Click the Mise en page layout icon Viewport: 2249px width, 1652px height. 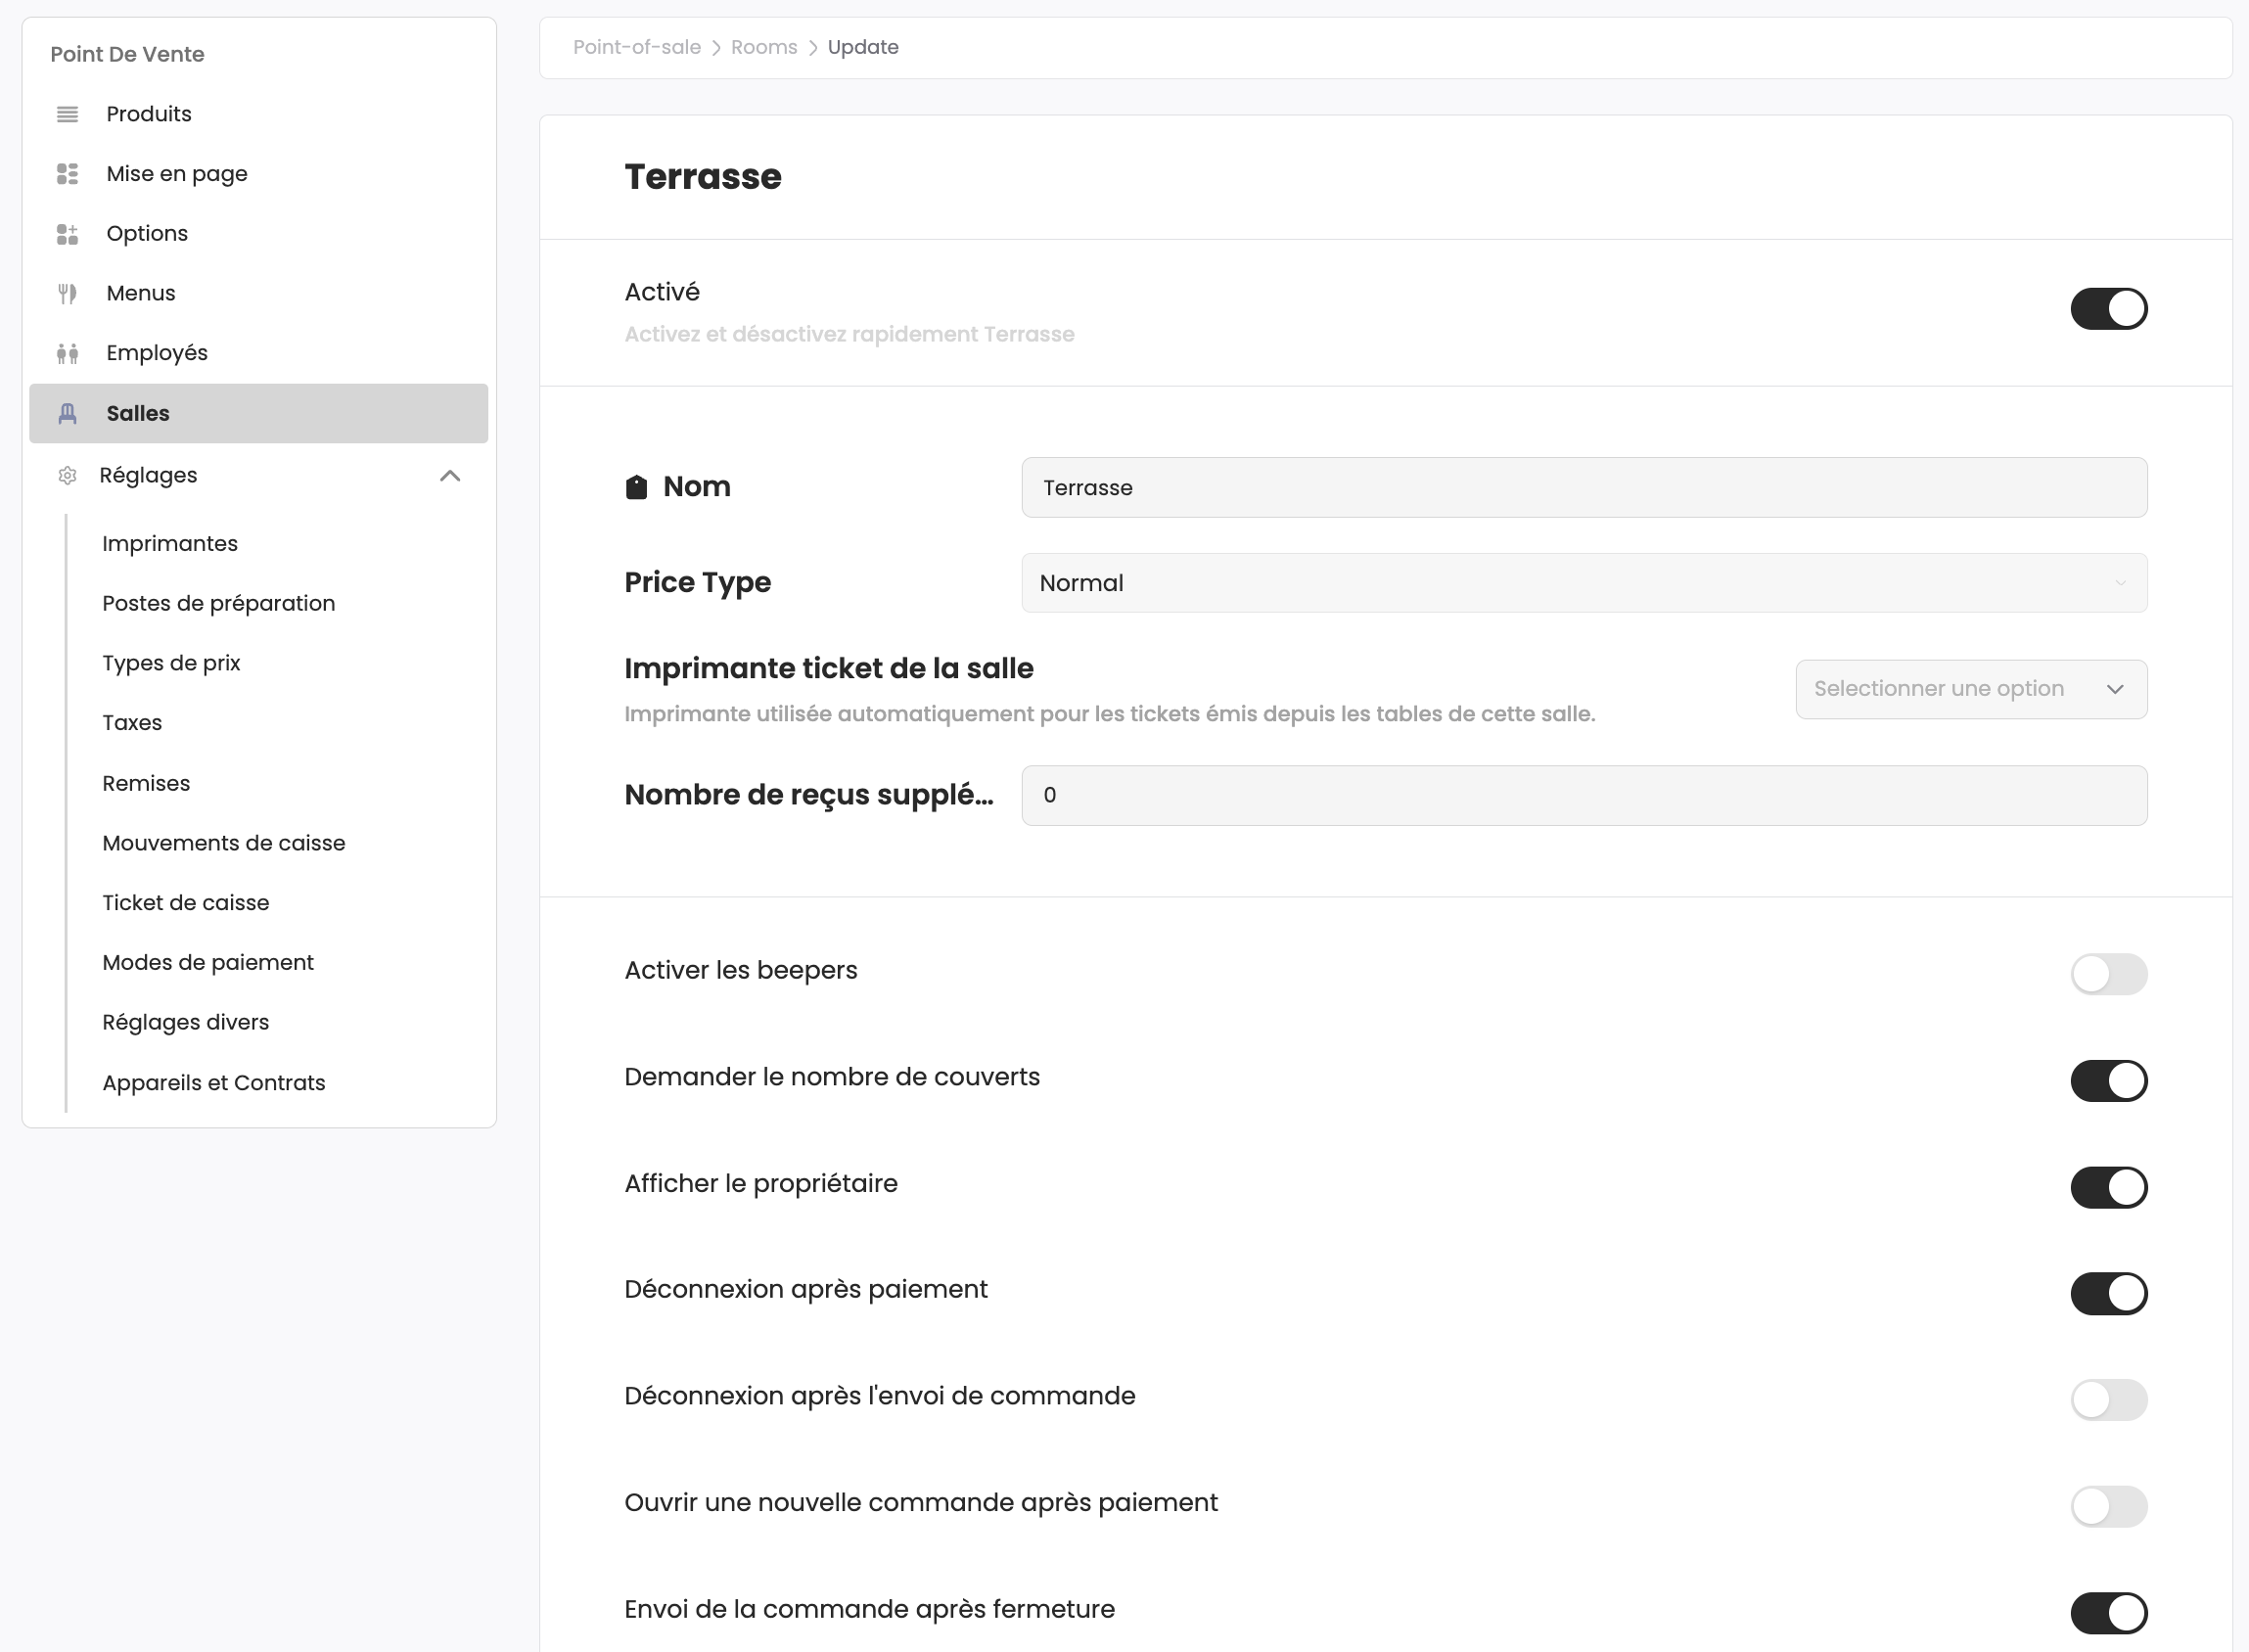67,174
